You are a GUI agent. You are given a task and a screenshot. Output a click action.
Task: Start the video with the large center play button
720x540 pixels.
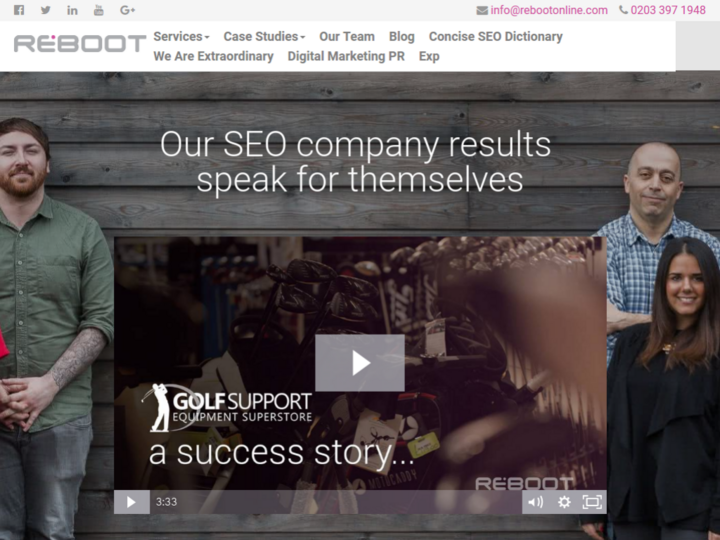tap(360, 363)
